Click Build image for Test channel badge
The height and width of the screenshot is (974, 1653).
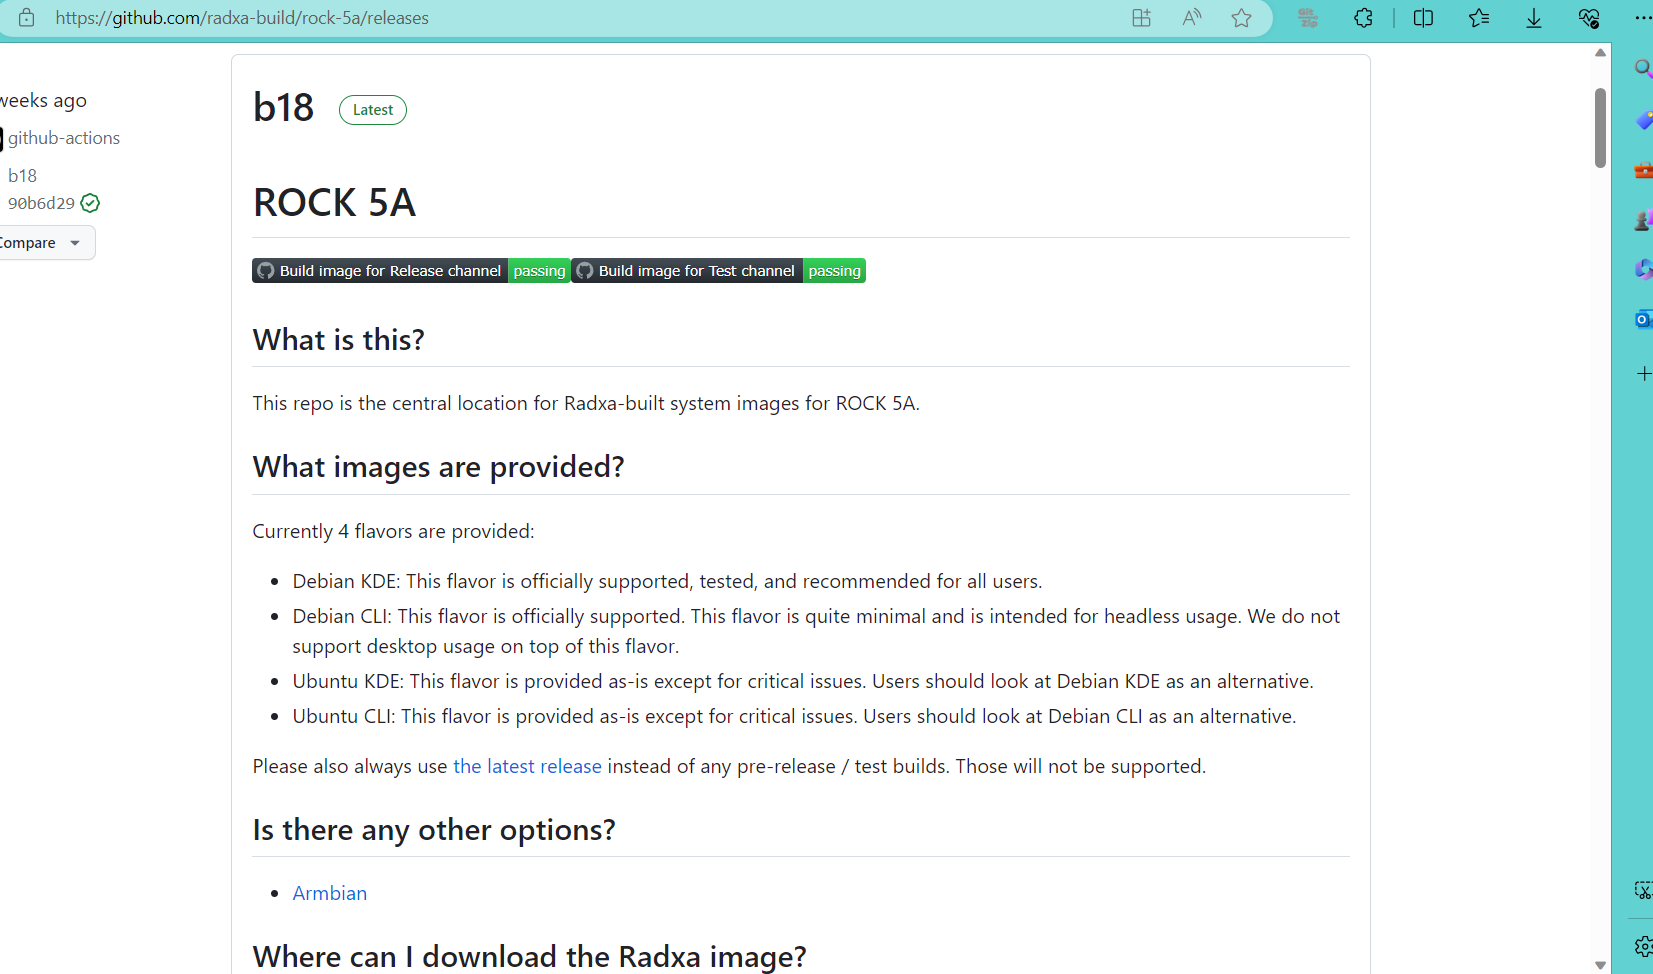(718, 271)
